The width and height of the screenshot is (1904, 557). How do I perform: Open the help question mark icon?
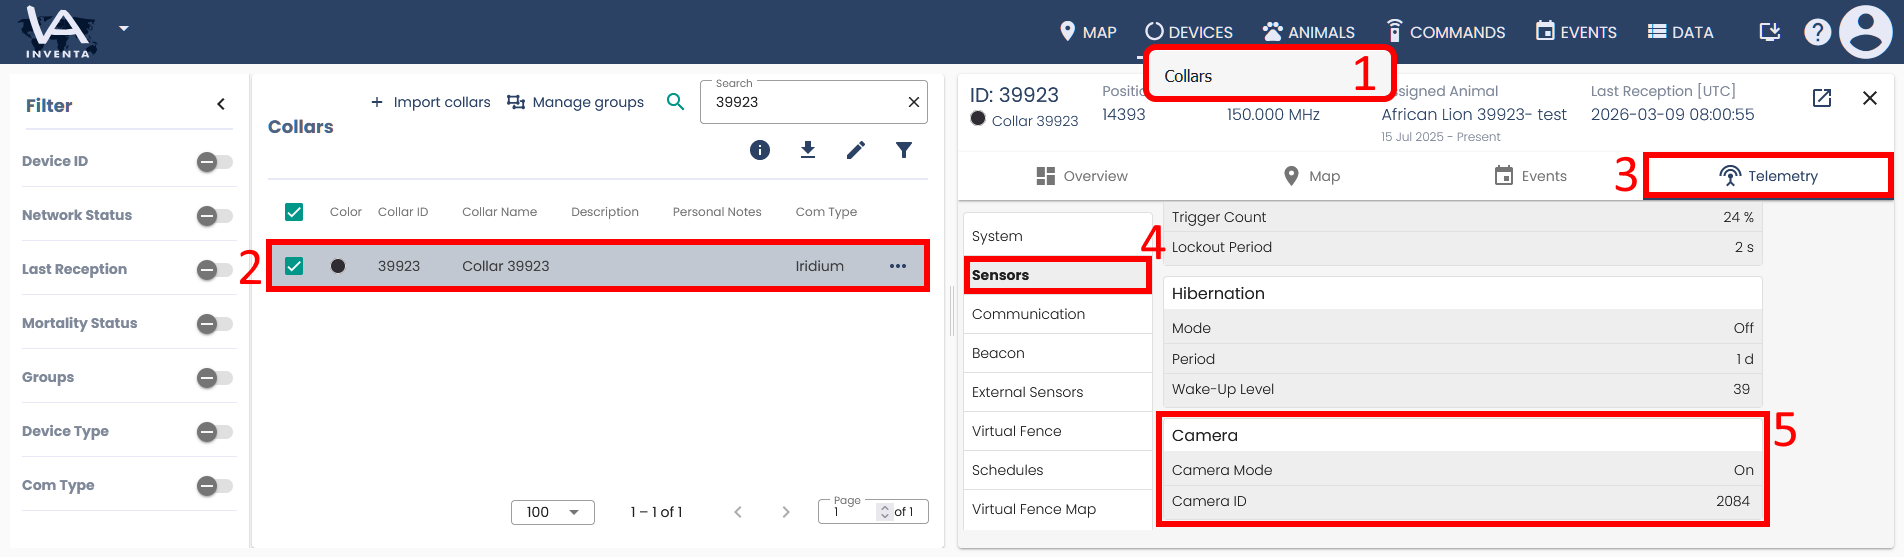click(x=1817, y=32)
